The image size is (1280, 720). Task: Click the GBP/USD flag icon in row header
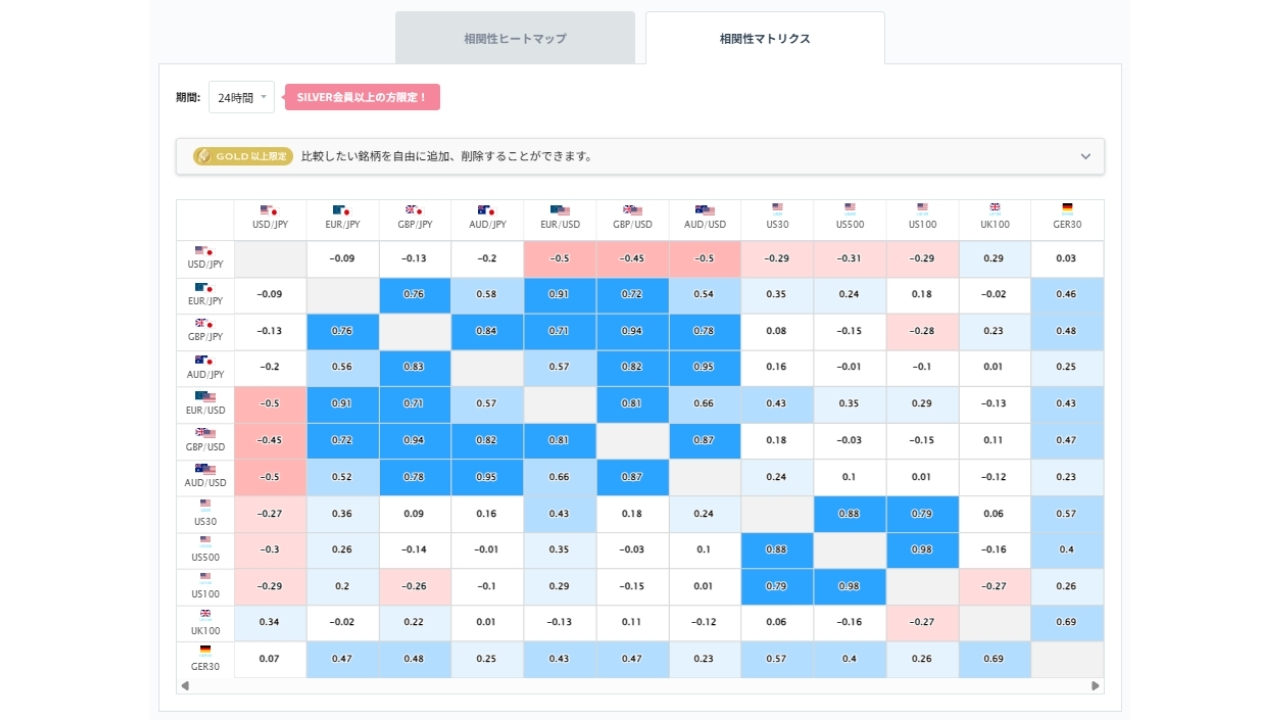click(x=205, y=433)
